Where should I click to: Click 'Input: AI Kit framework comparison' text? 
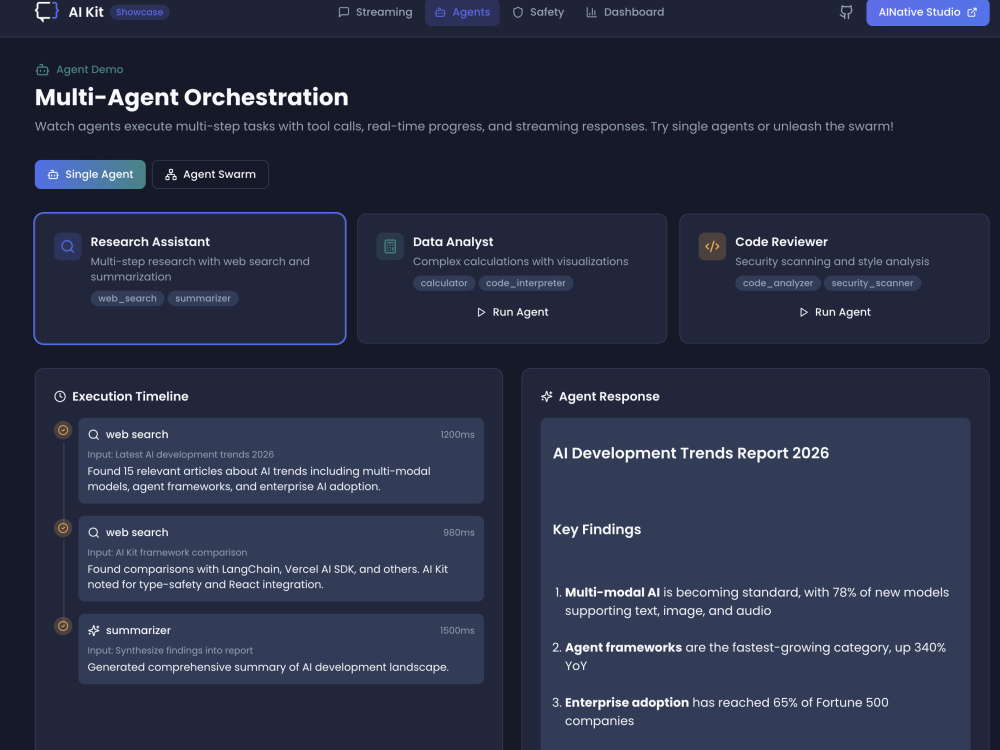tap(167, 553)
